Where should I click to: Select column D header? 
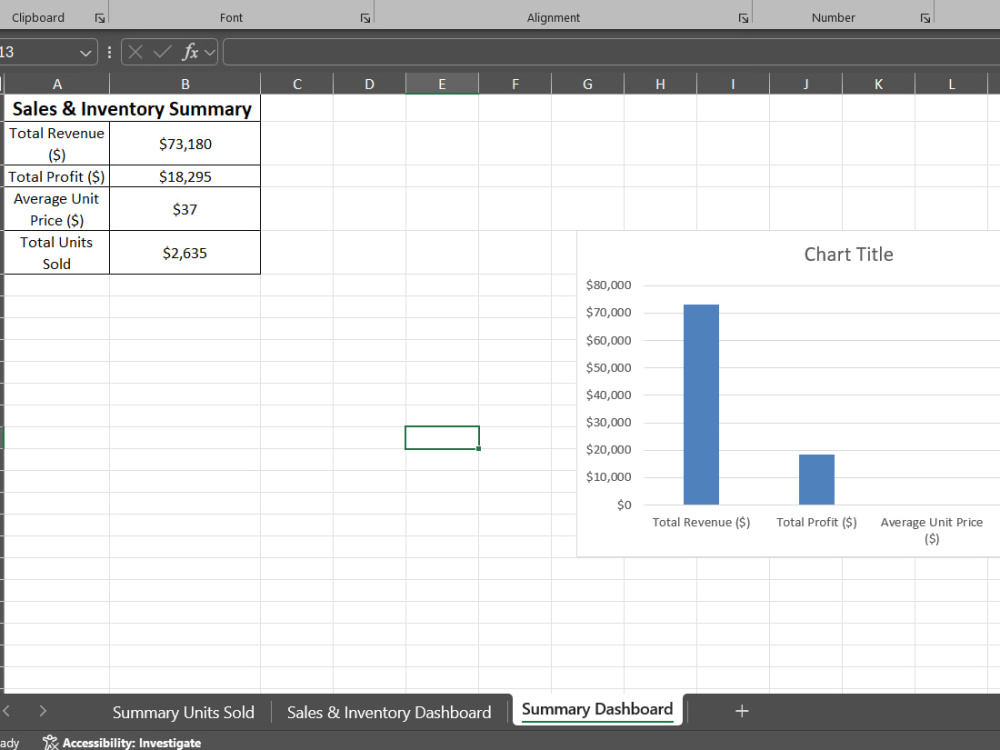point(369,84)
